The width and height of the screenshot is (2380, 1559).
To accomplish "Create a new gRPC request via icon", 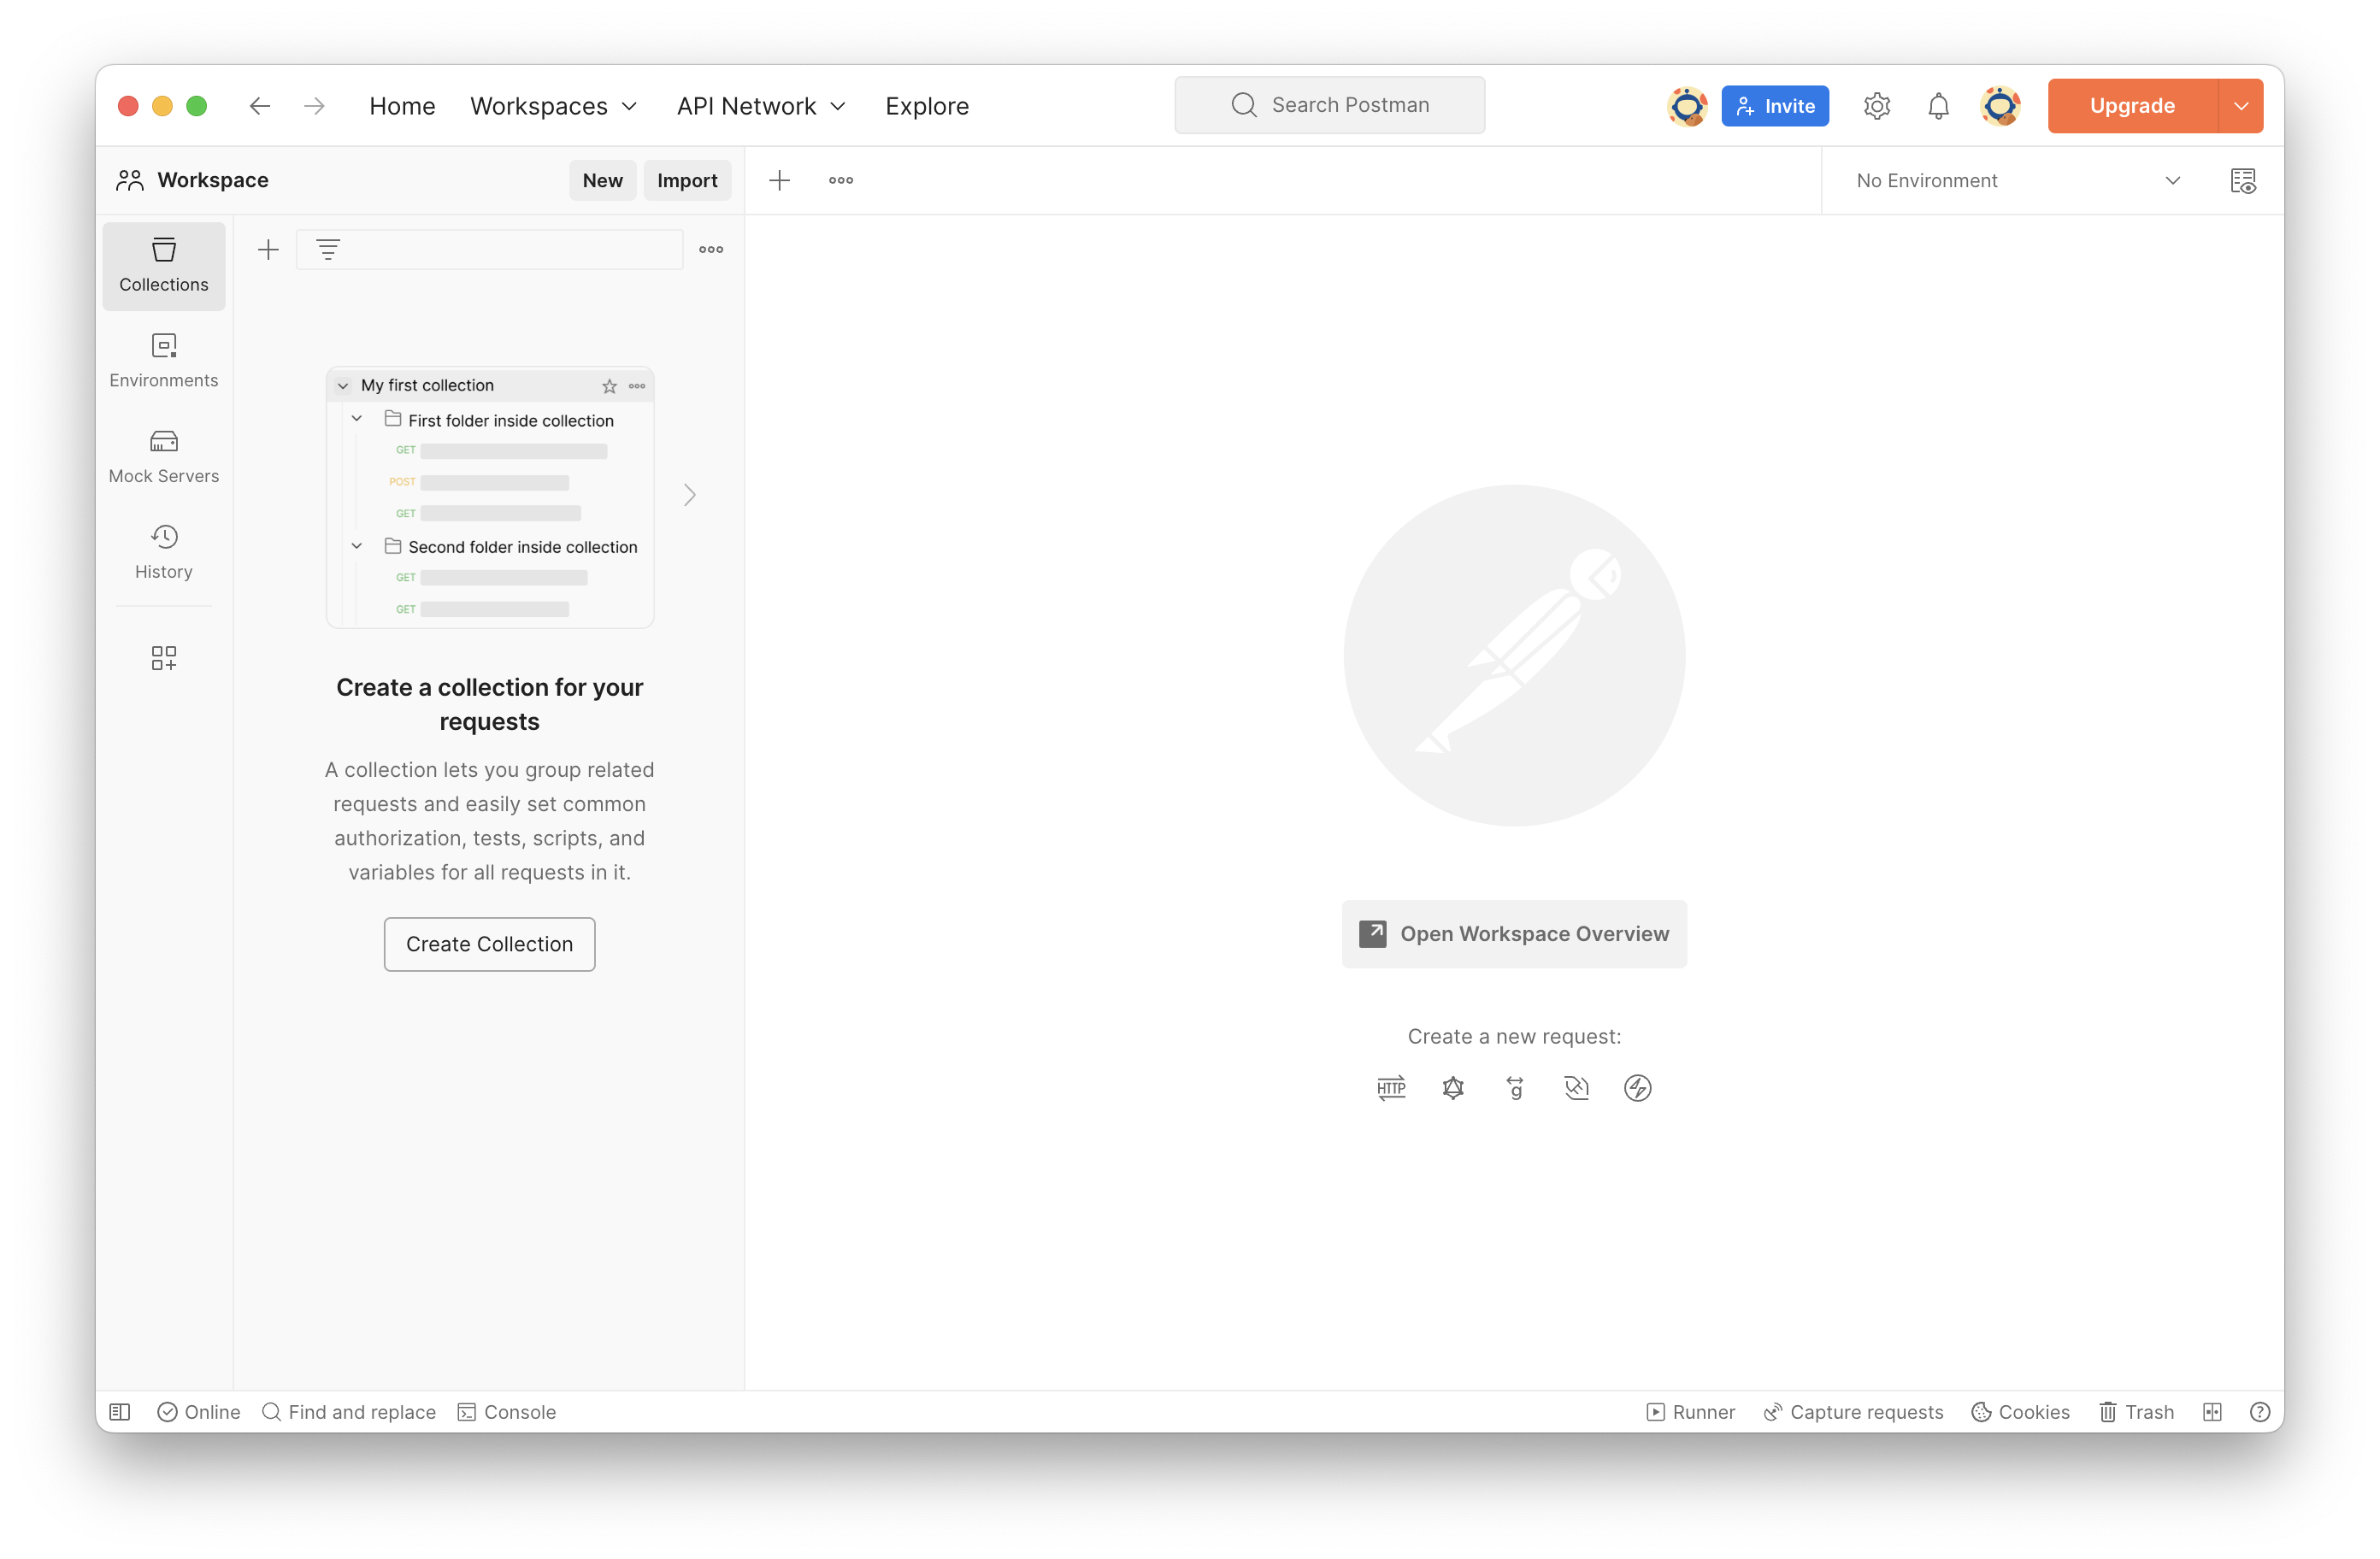I will click(1515, 1087).
